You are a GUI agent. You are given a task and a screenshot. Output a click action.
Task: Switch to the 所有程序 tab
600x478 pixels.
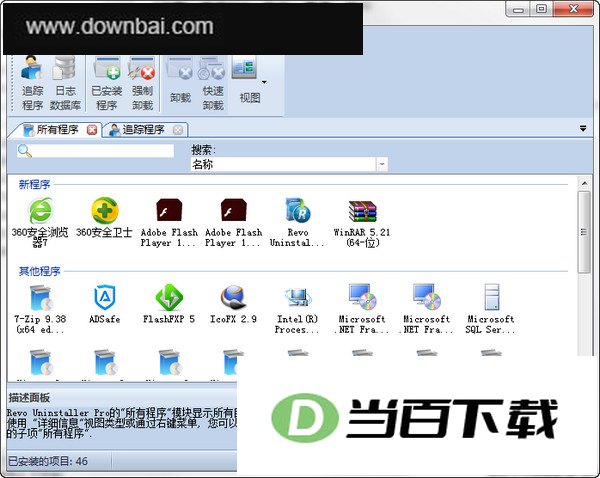tap(57, 129)
